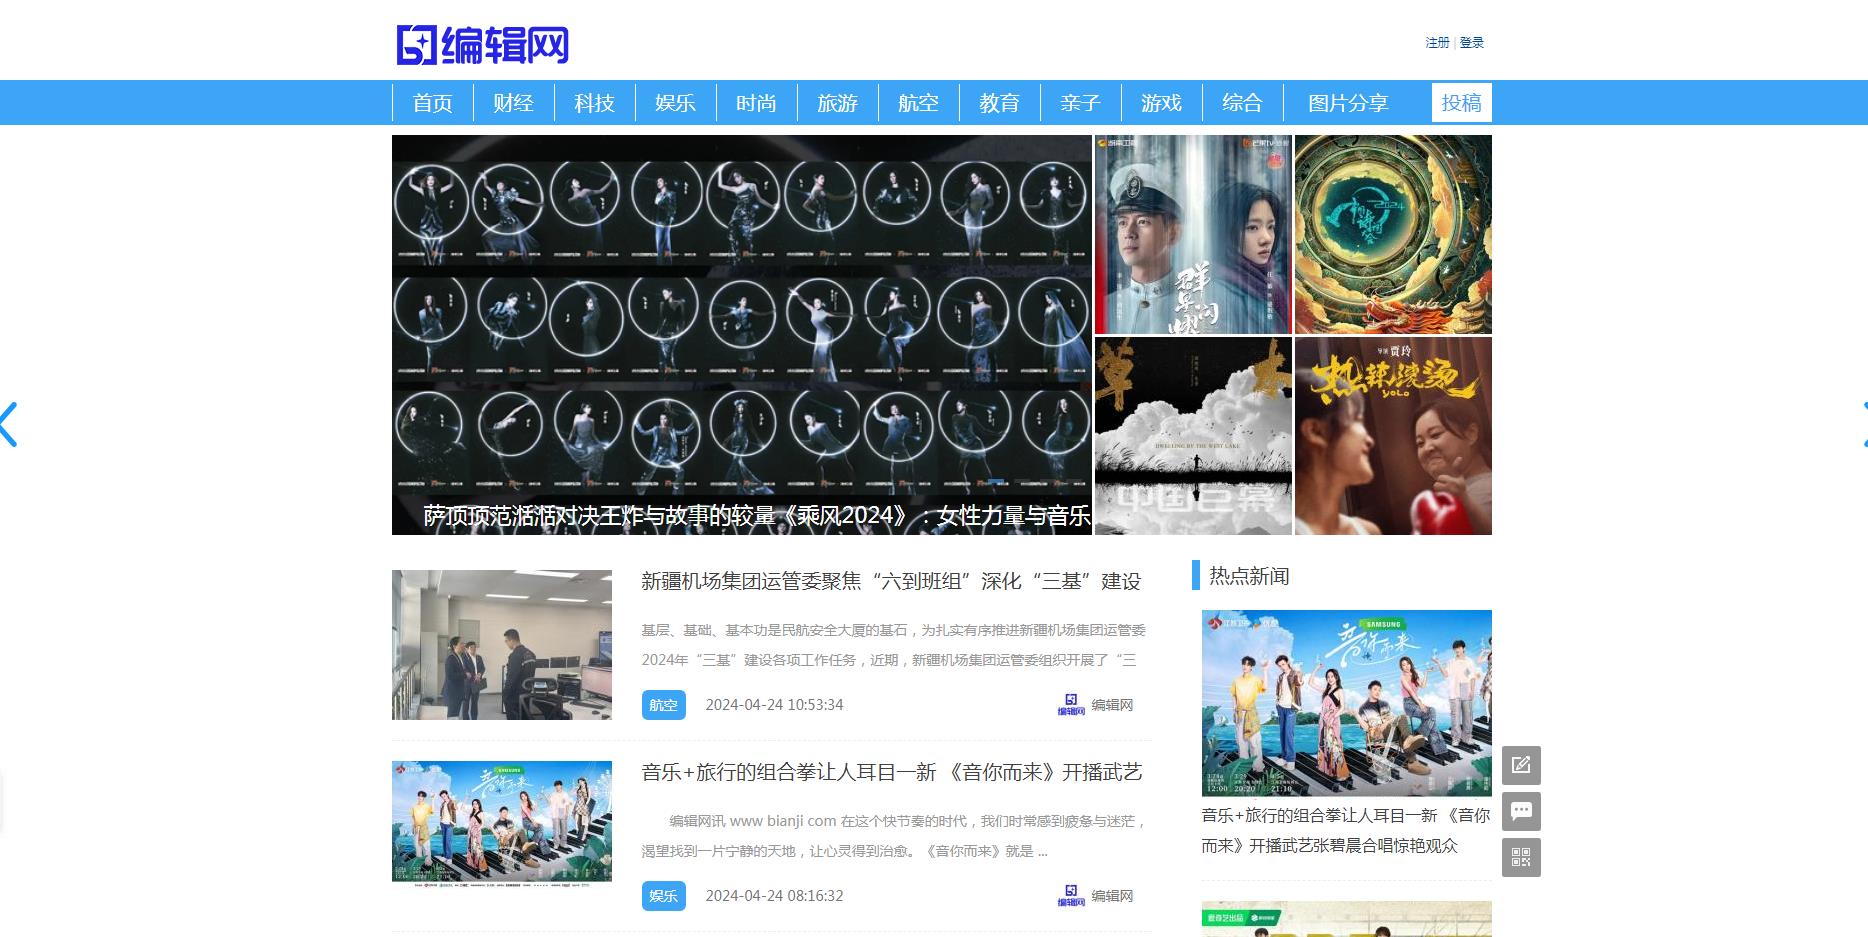Click the 编辑网讯 article summary text
Image resolution: width=1868 pixels, height=937 pixels.
point(893,836)
